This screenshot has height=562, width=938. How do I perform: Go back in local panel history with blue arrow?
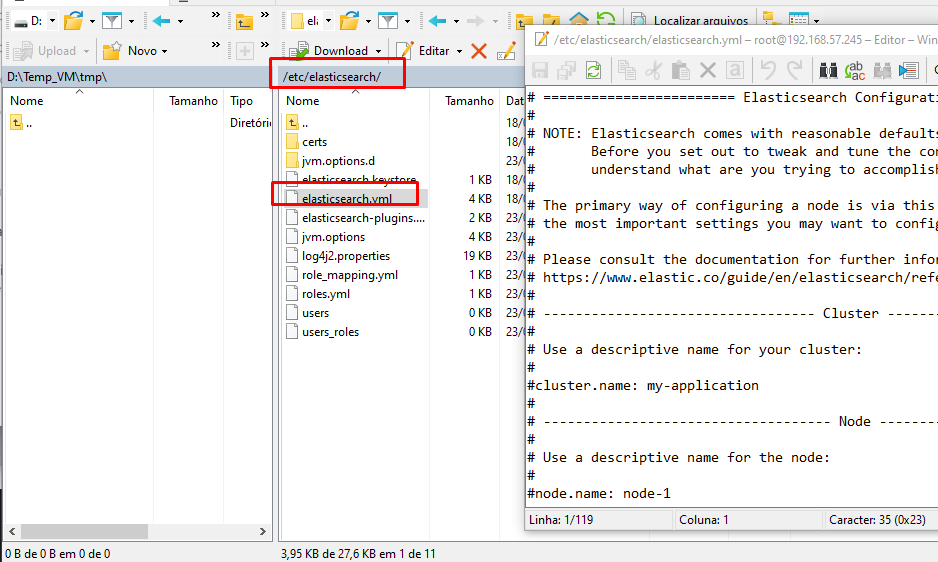click(162, 21)
